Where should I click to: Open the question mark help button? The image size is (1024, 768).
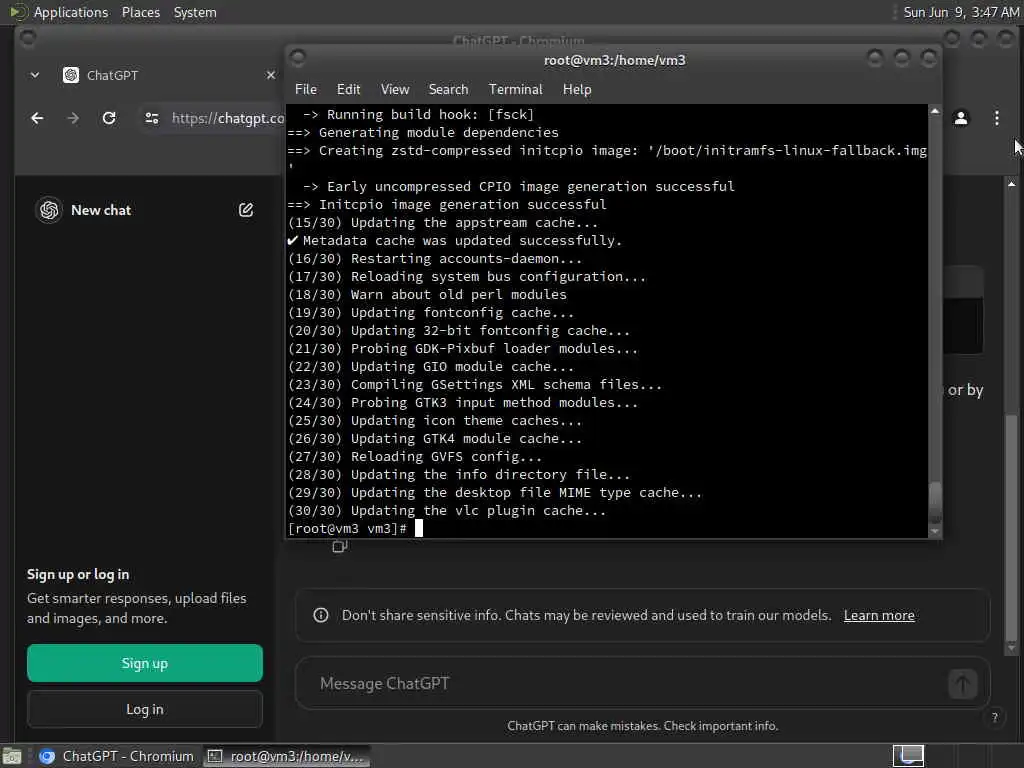tap(995, 717)
